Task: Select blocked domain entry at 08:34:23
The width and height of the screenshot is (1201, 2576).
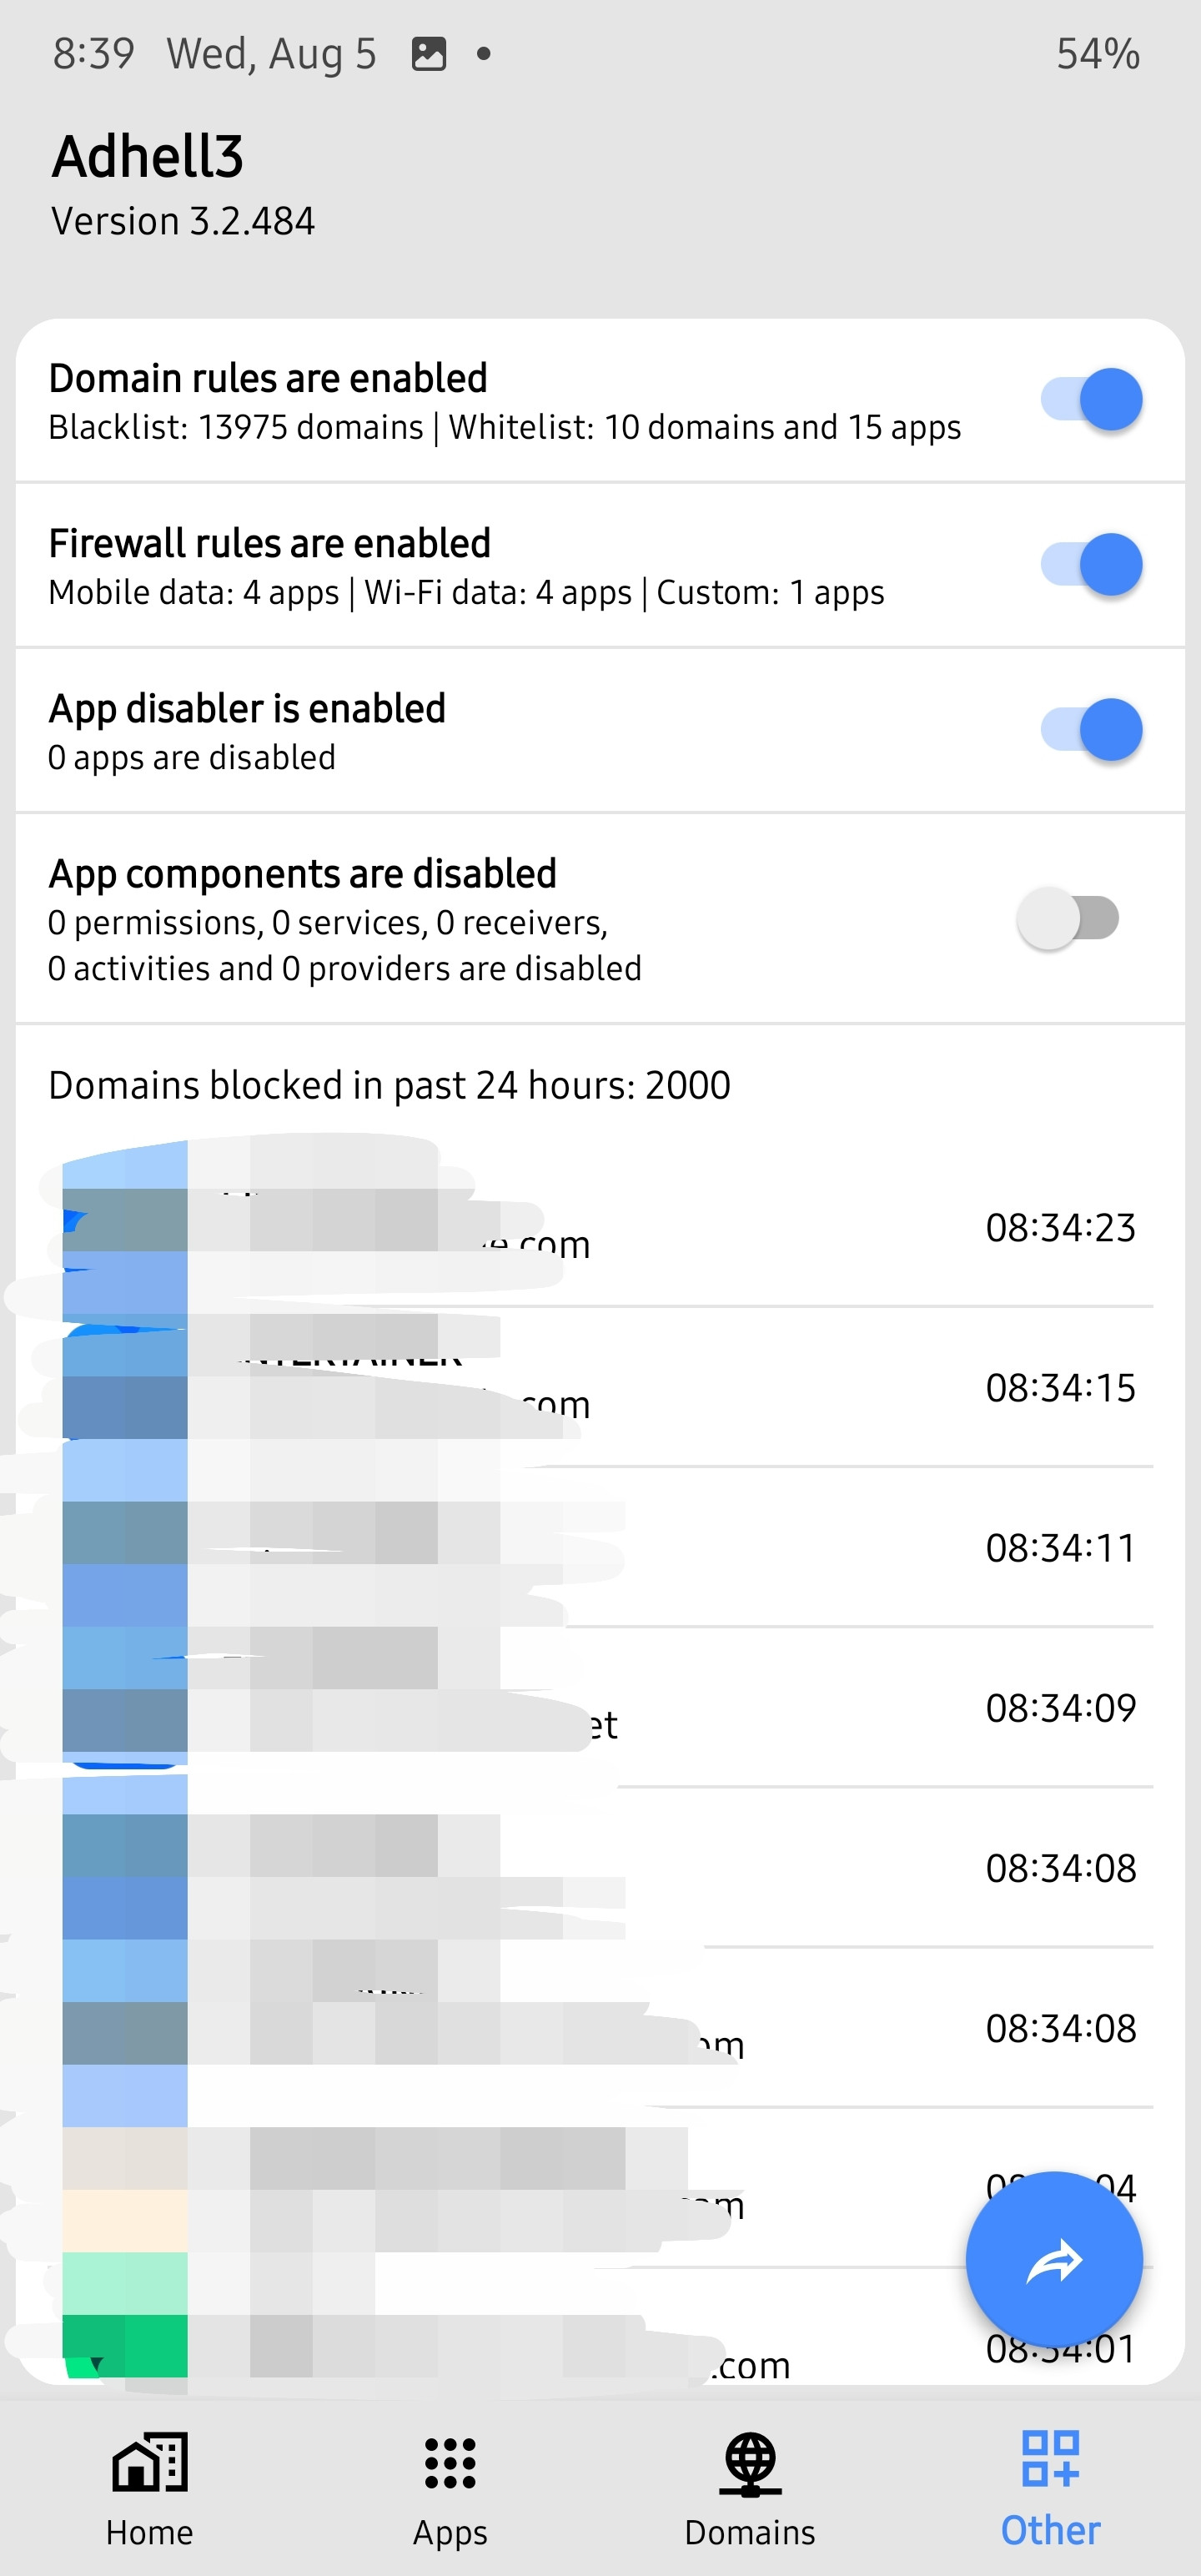Action: tap(600, 1226)
